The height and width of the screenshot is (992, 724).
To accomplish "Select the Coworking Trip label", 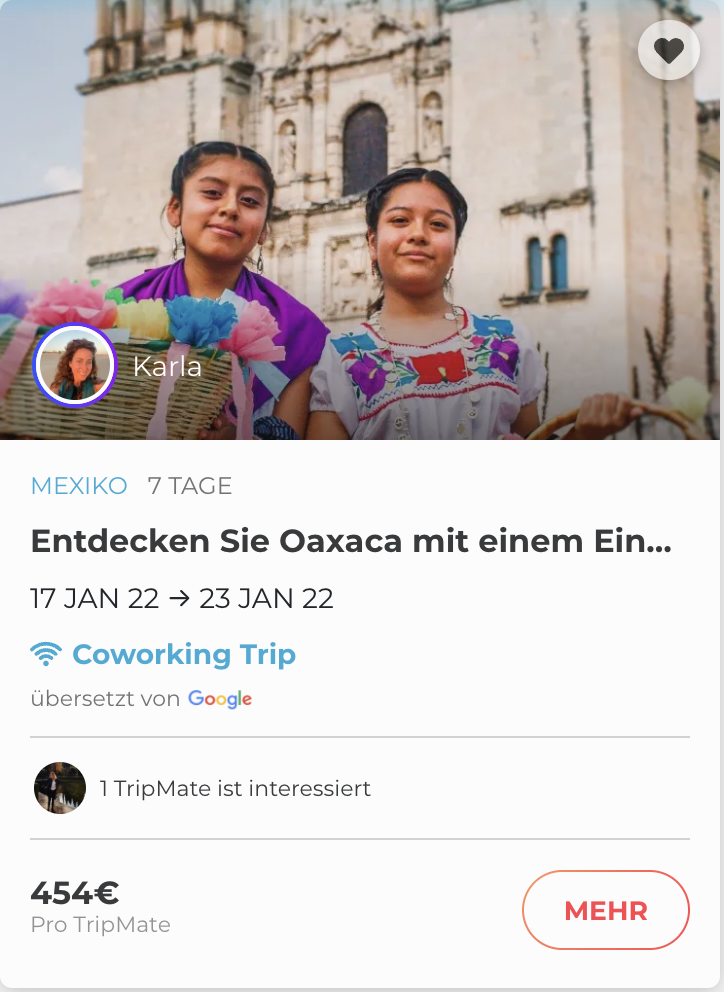I will [x=184, y=654].
